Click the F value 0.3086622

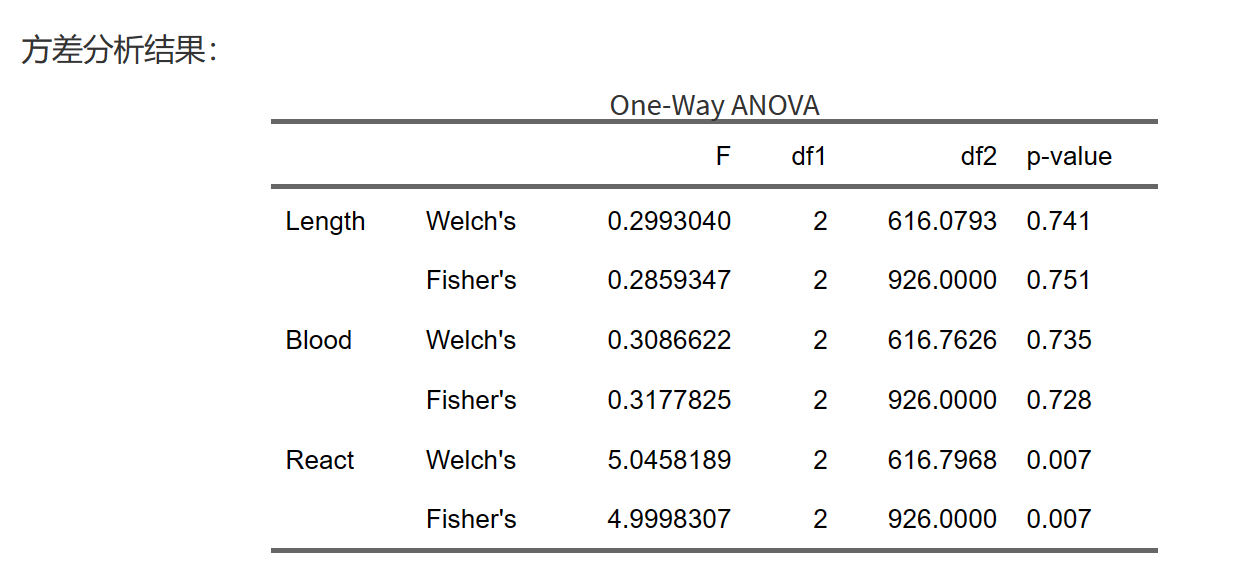point(669,340)
